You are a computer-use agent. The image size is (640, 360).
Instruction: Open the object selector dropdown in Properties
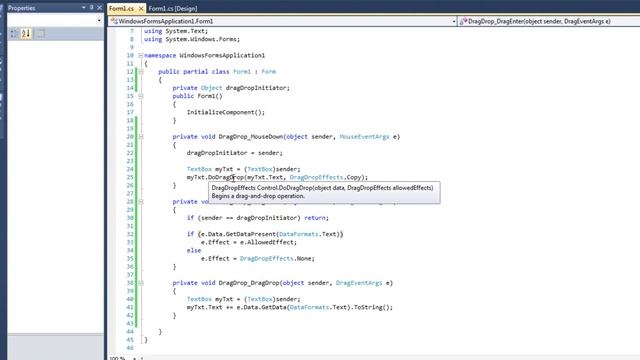(99, 20)
